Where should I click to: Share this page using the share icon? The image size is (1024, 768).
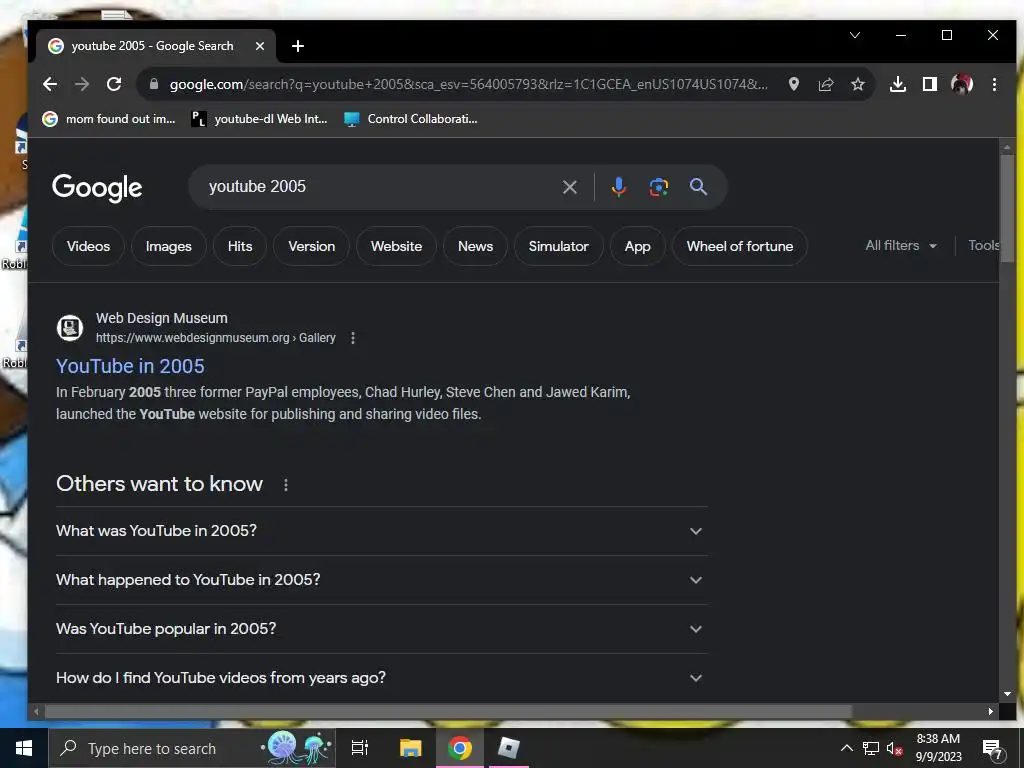(x=825, y=84)
